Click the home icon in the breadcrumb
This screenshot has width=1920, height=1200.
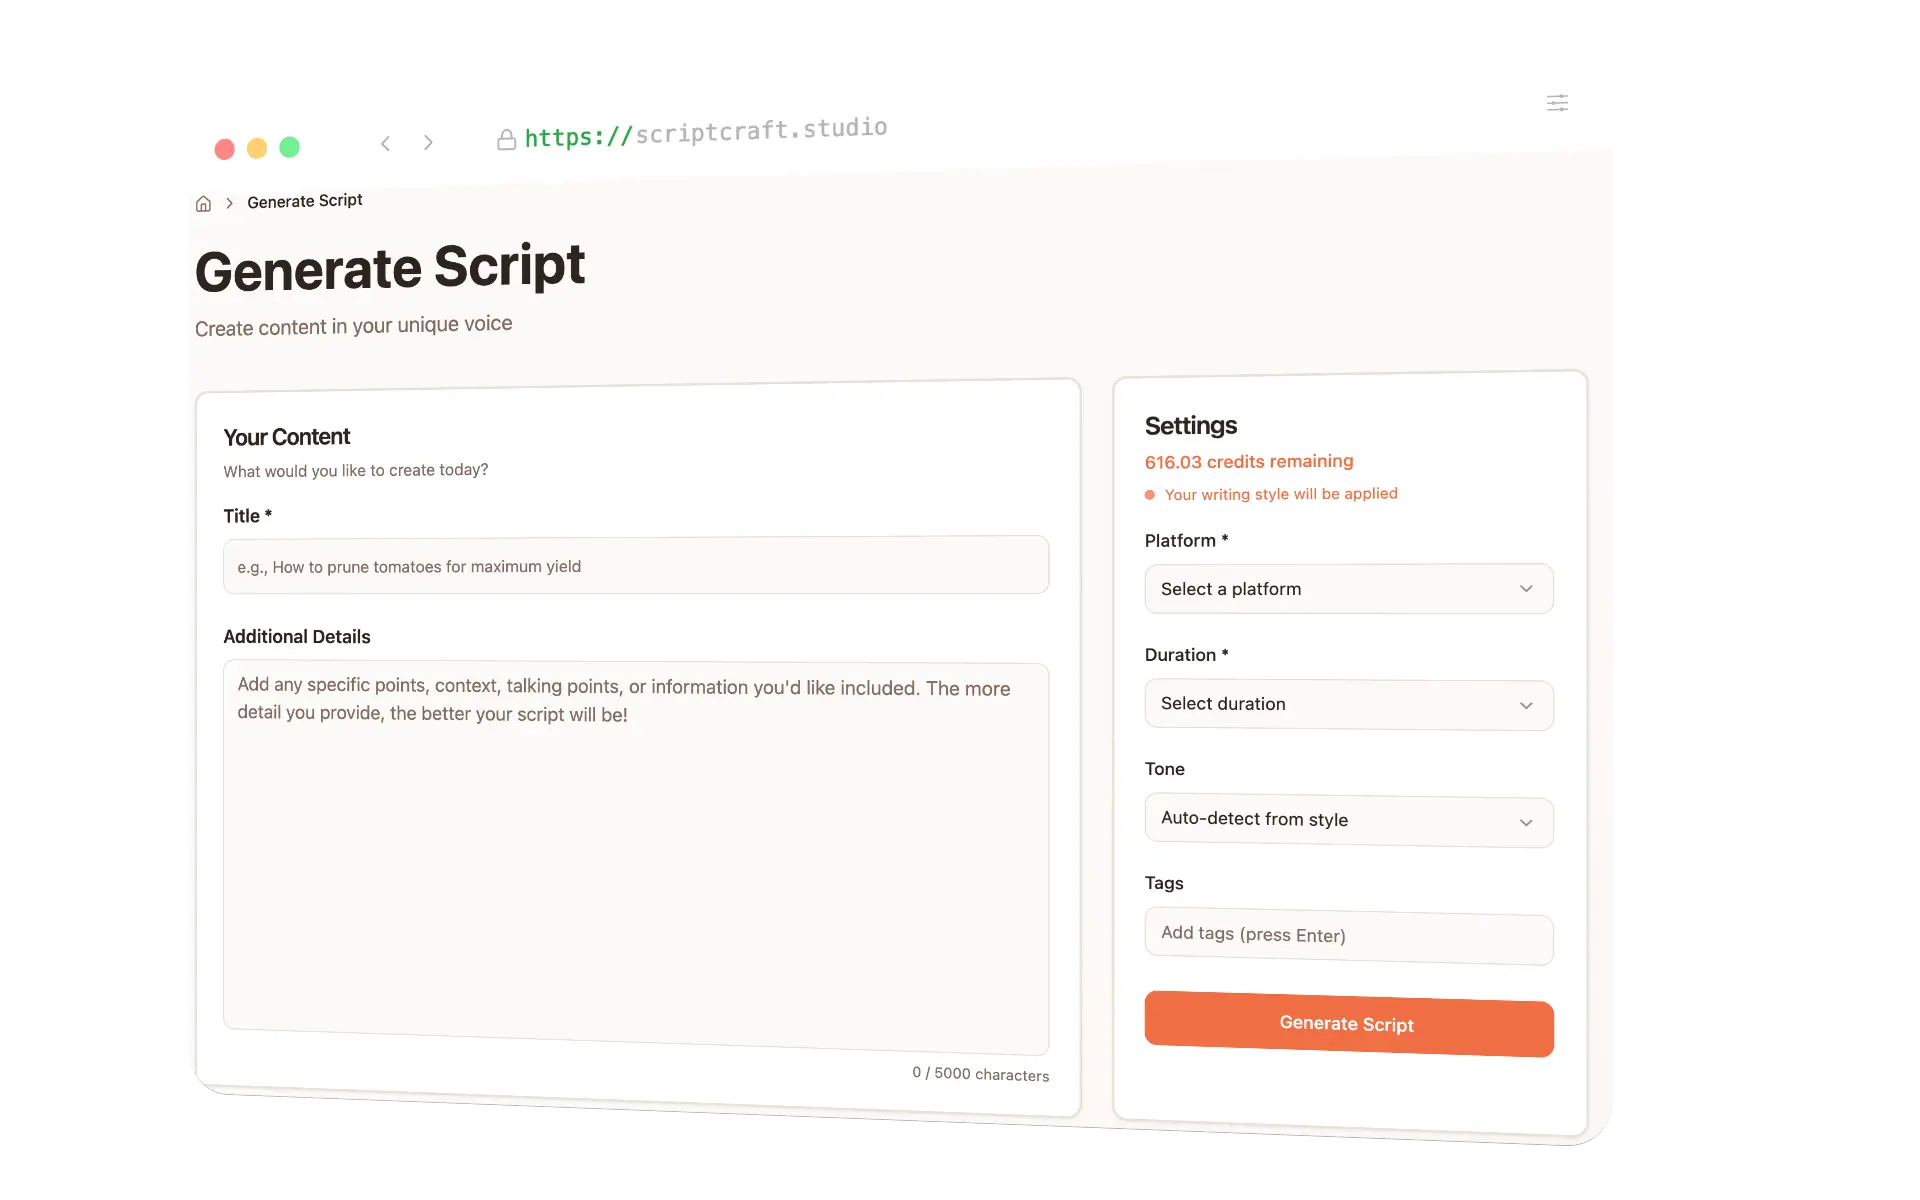coord(203,203)
